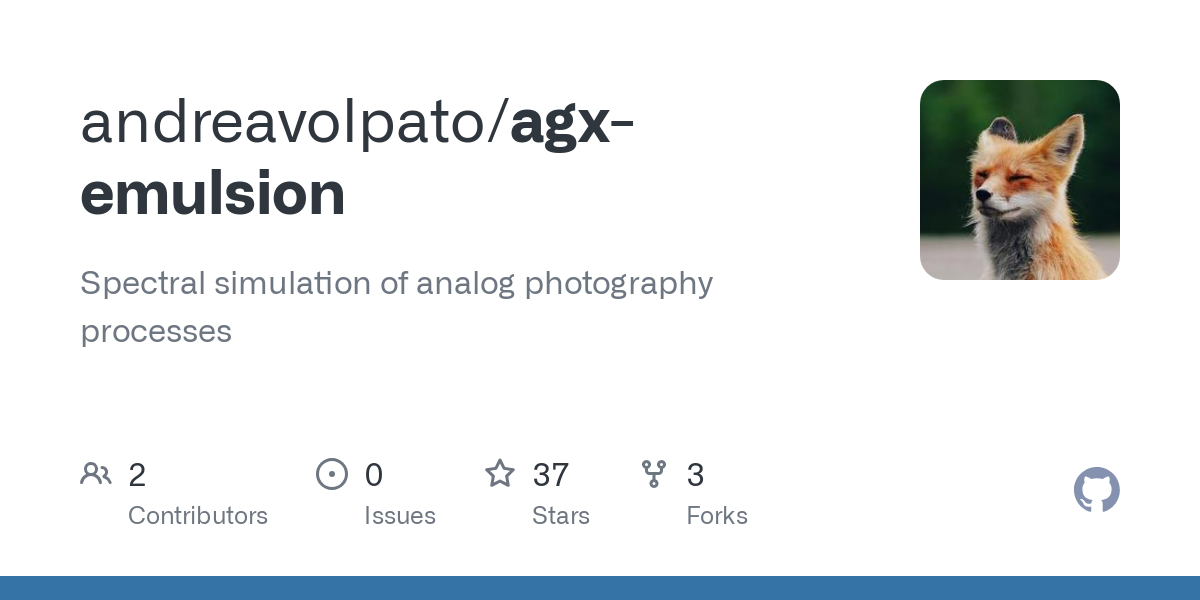Click the Stars label
Viewport: 1200px width, 600px height.
click(561, 516)
